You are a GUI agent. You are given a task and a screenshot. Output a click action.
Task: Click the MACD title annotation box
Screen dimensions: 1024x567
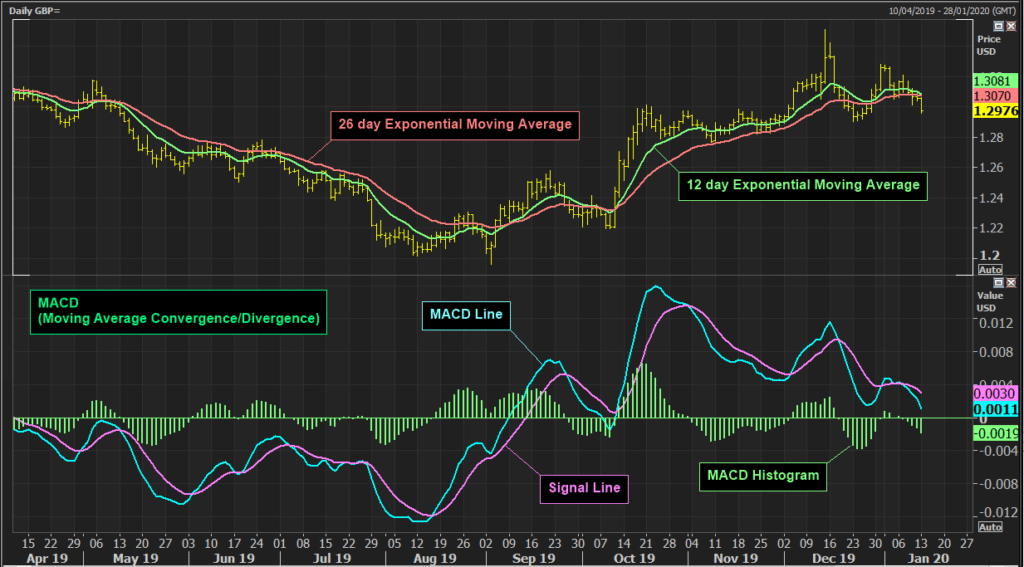click(177, 310)
